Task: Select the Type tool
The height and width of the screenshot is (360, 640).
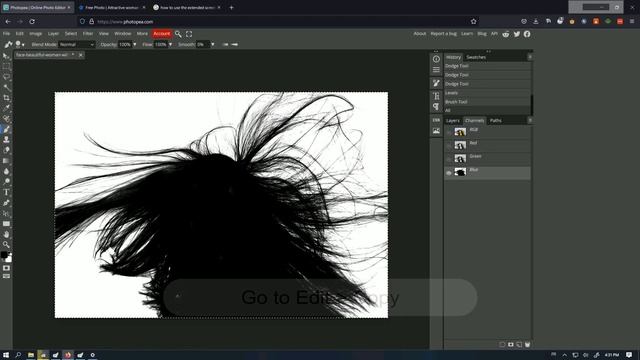Action: (6, 192)
